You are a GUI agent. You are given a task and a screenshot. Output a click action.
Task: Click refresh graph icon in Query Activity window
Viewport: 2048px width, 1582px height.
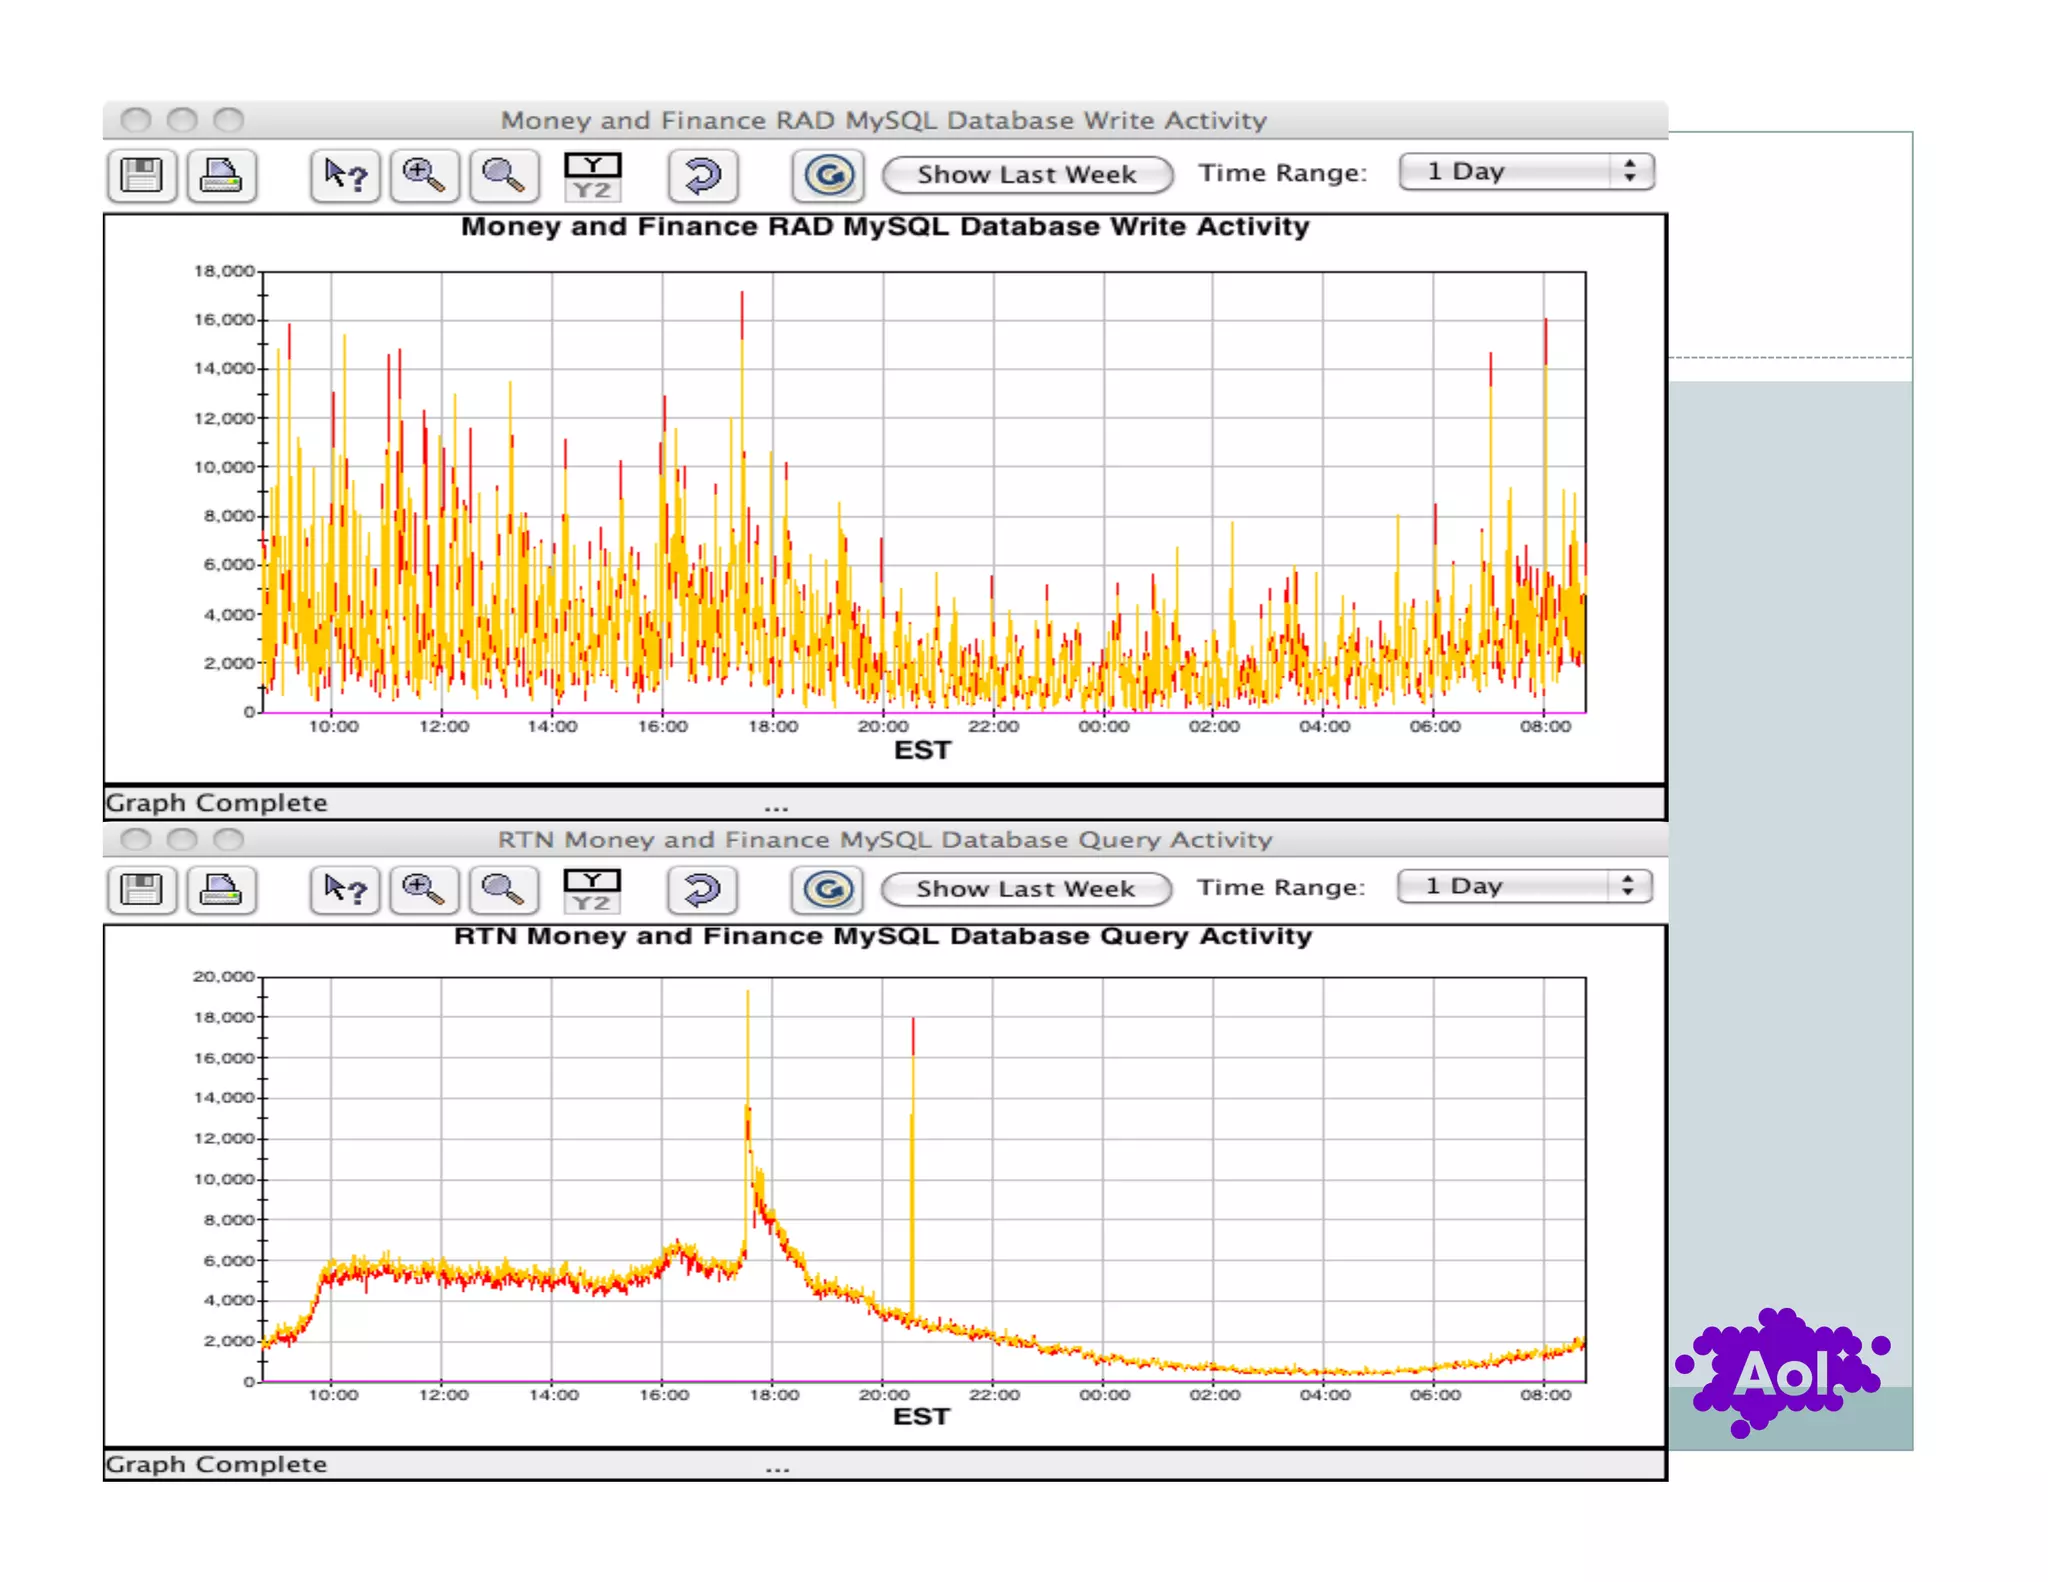pos(828,889)
